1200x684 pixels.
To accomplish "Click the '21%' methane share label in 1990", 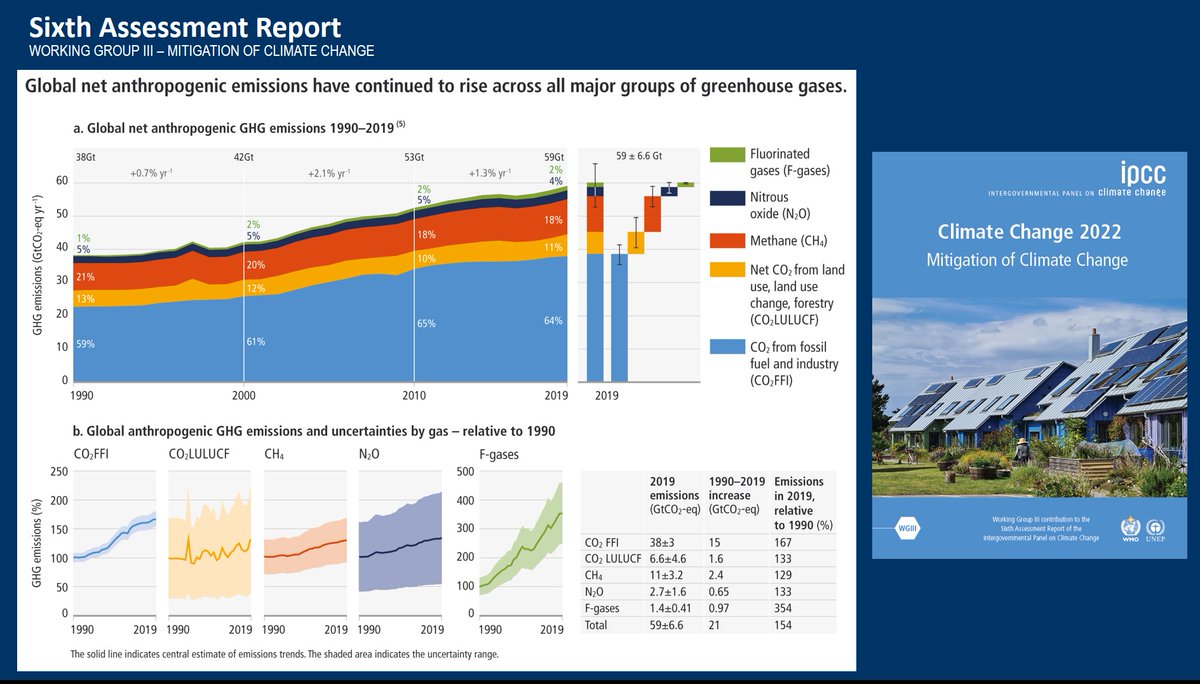I will click(x=84, y=277).
